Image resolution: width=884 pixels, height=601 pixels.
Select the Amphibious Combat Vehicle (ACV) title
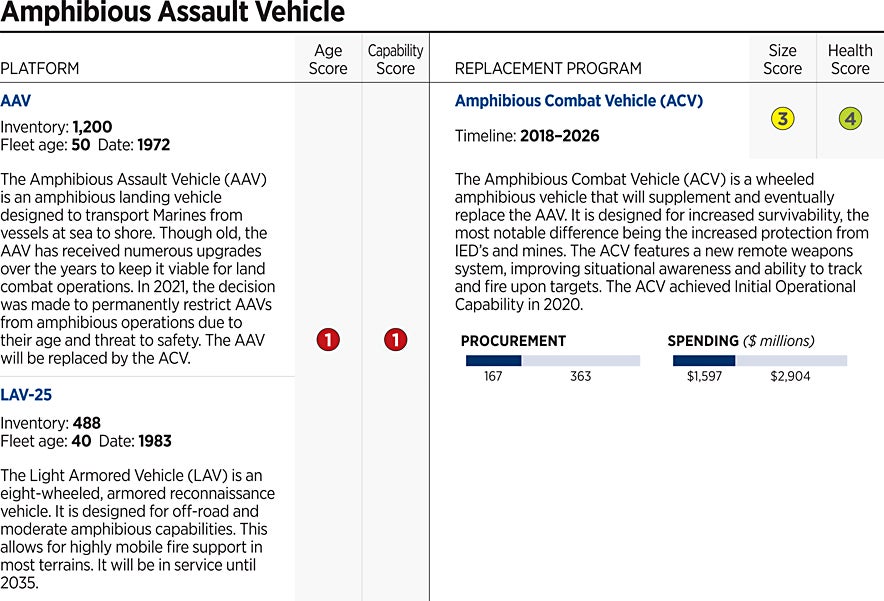click(578, 101)
